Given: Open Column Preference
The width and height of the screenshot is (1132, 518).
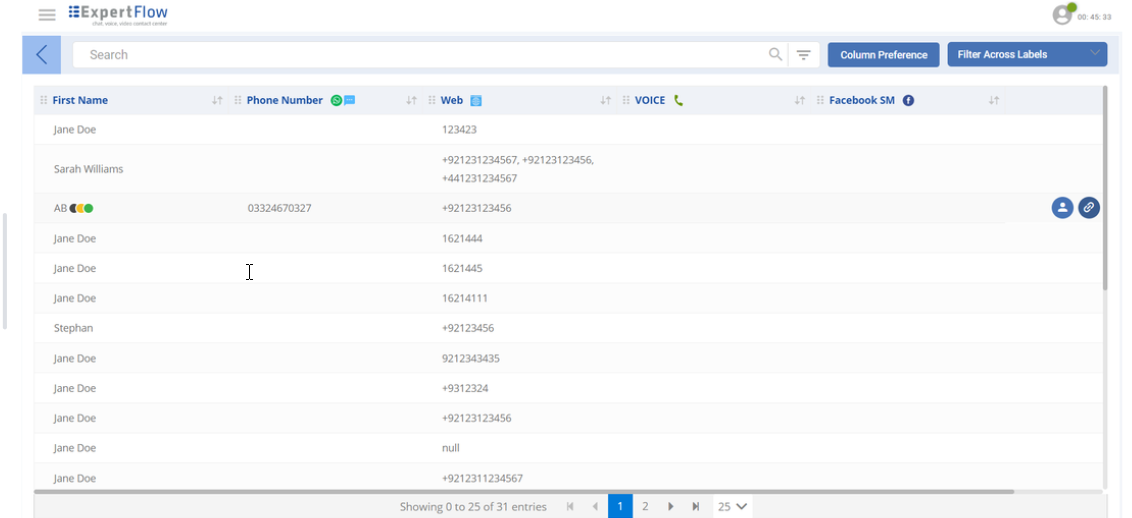Looking at the screenshot, I should coord(883,55).
